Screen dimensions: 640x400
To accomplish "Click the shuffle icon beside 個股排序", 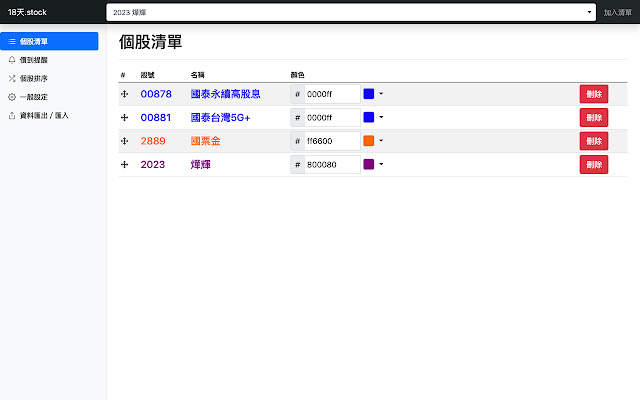I will pos(12,78).
